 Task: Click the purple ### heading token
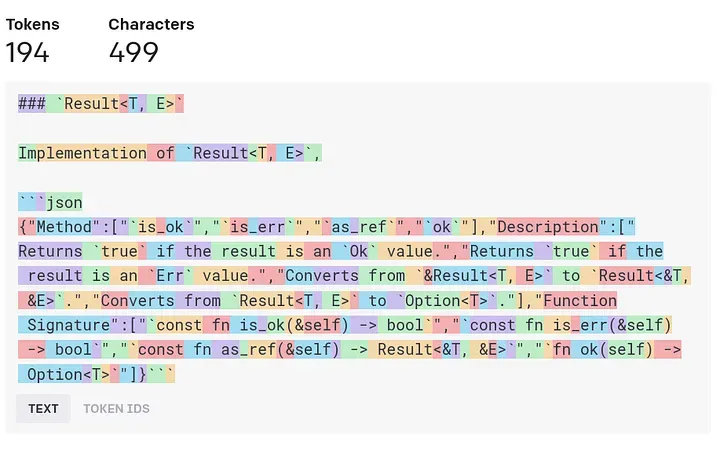click(x=32, y=104)
